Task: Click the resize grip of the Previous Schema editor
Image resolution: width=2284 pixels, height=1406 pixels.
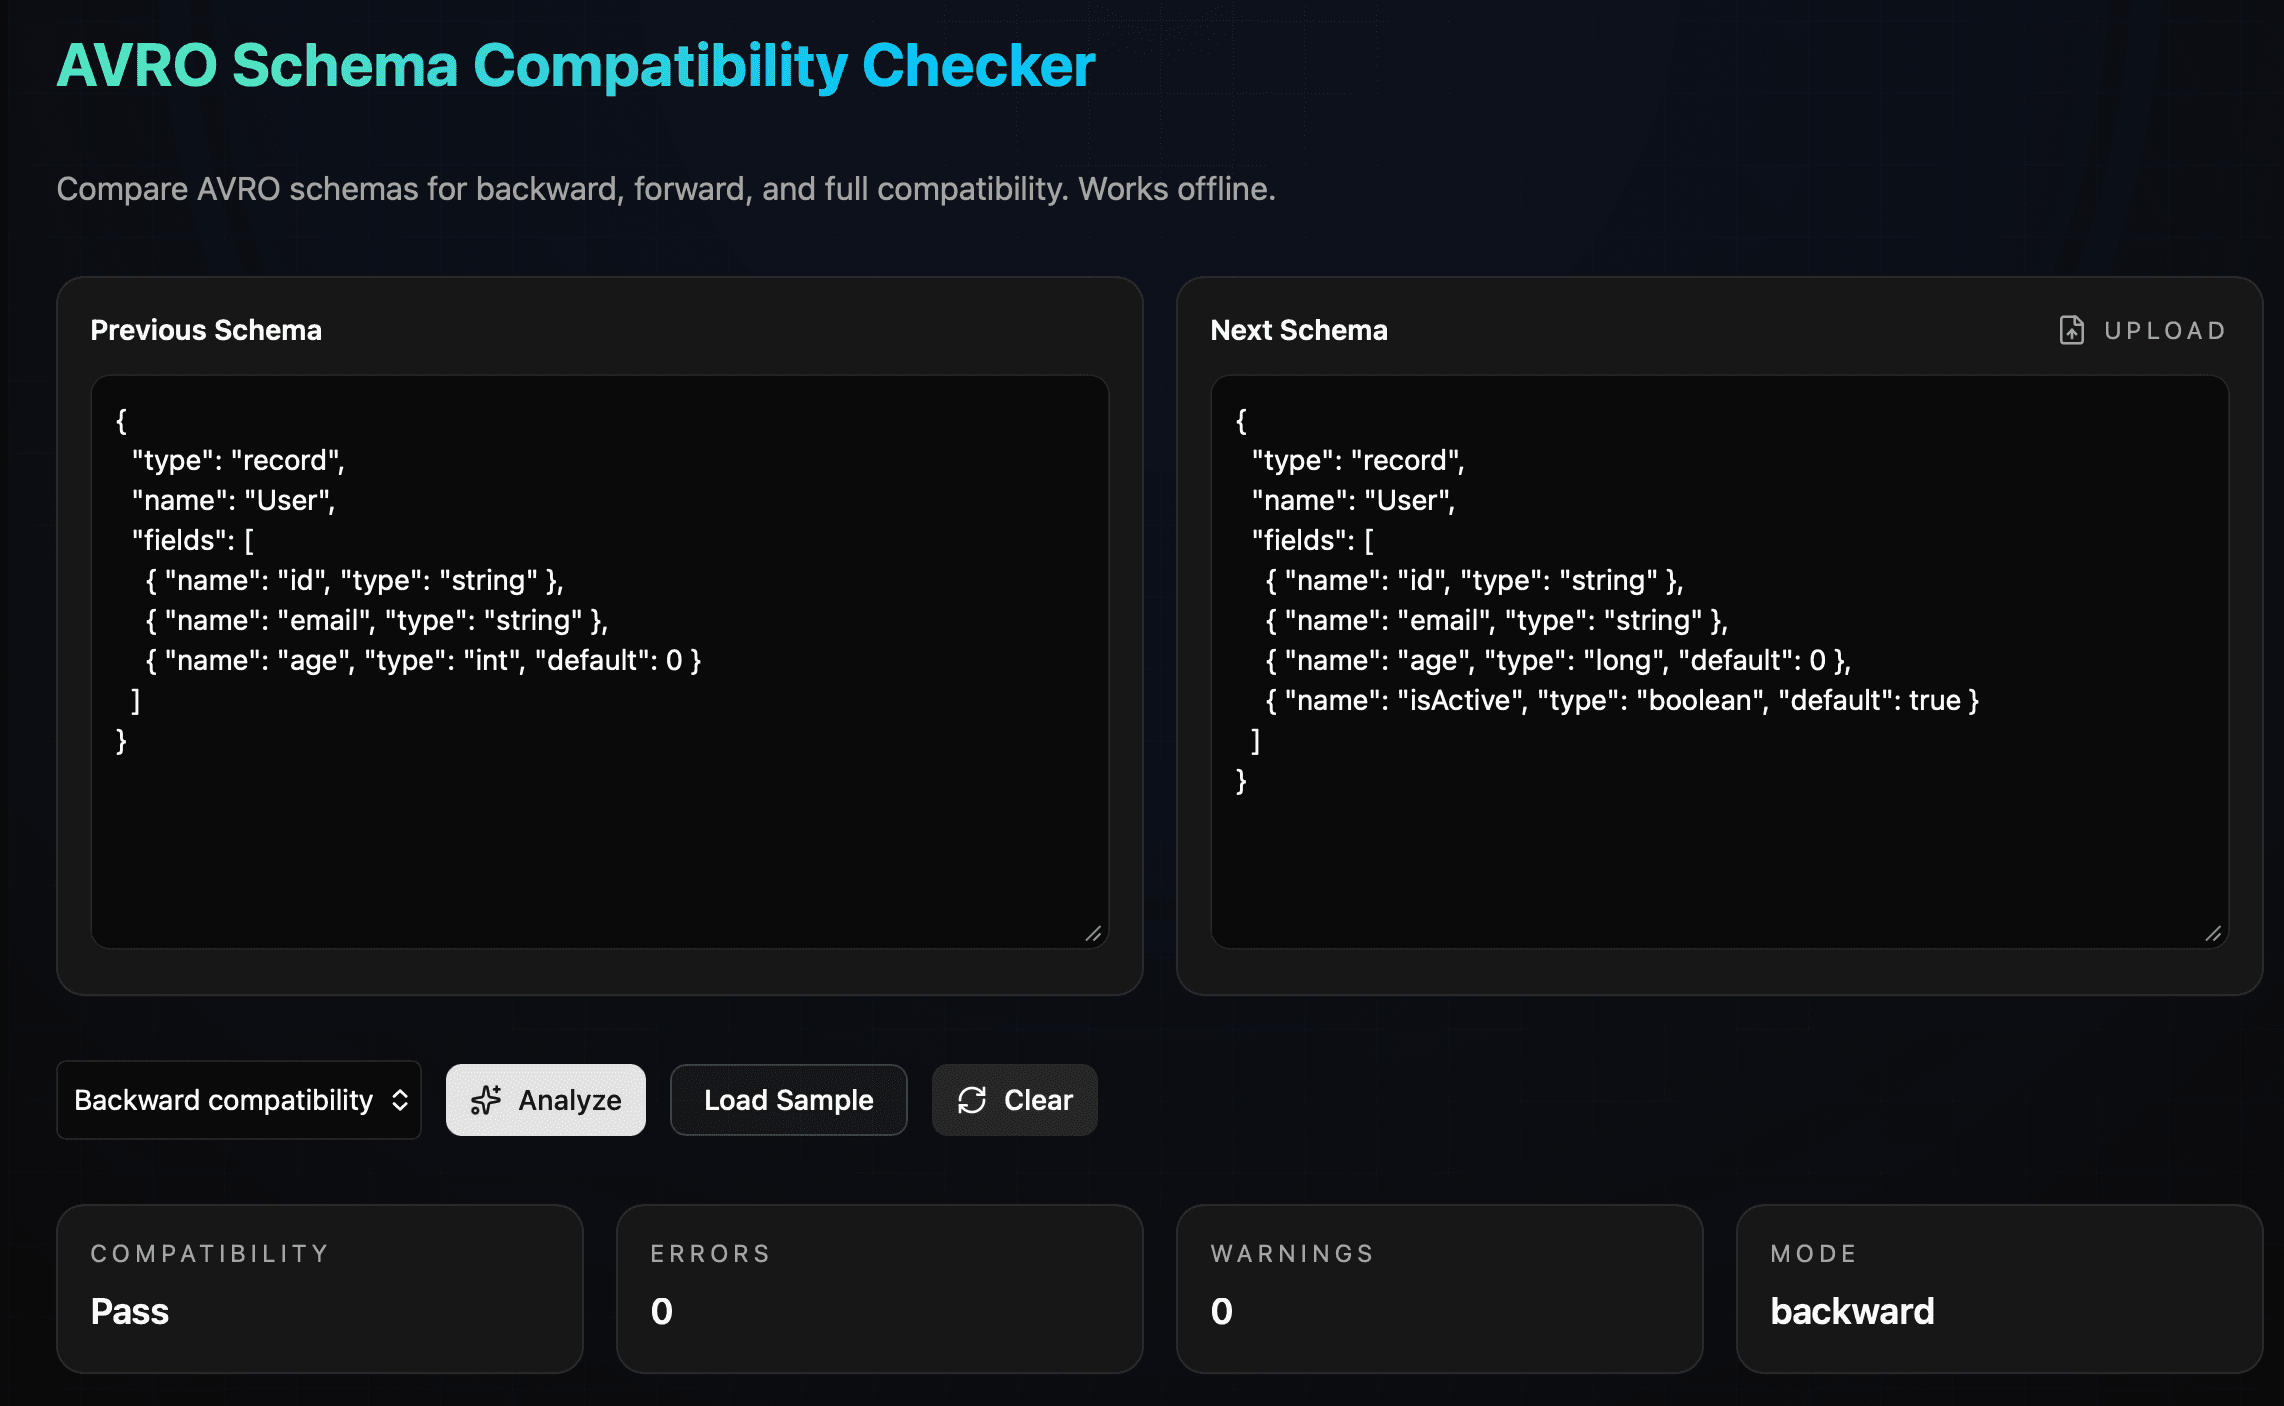Action: tap(1095, 932)
